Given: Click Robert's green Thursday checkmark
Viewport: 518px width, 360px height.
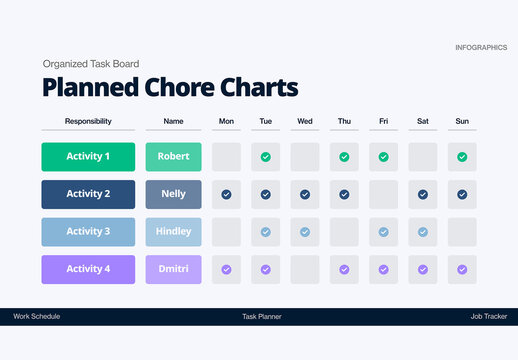Looking at the screenshot, I should pyautogui.click(x=344, y=157).
